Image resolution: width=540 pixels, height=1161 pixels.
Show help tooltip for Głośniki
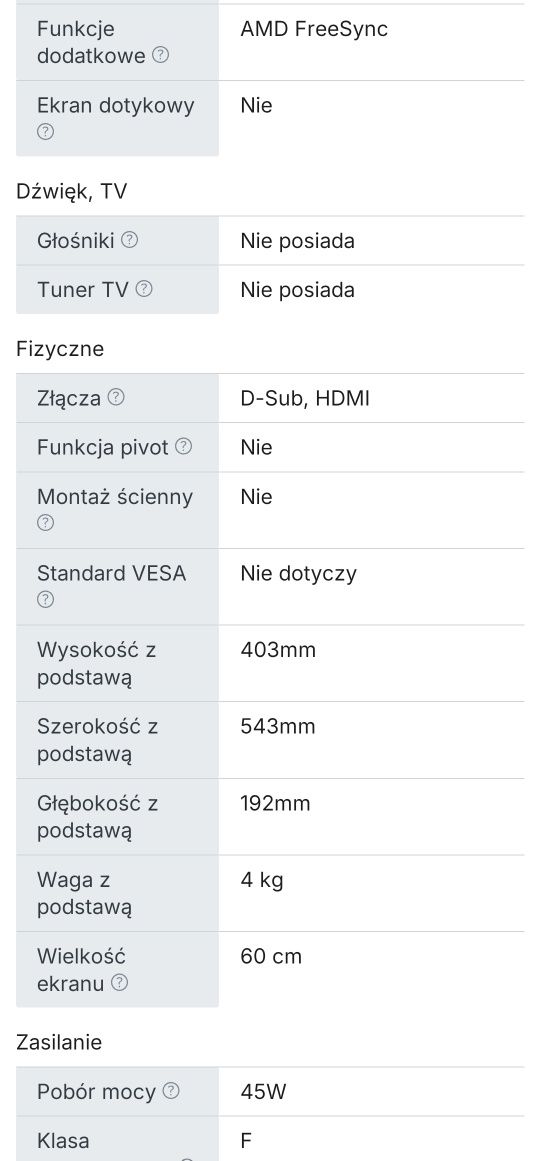click(129, 240)
